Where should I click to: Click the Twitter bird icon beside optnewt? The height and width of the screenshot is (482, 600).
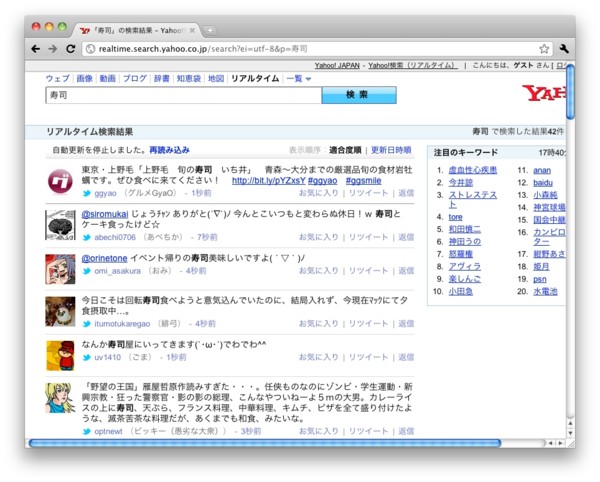pos(87,432)
